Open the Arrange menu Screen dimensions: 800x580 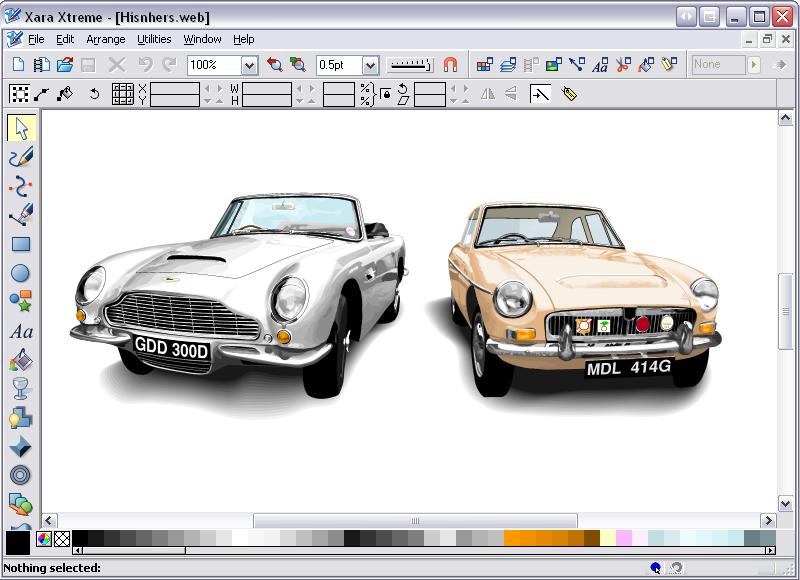[x=106, y=39]
